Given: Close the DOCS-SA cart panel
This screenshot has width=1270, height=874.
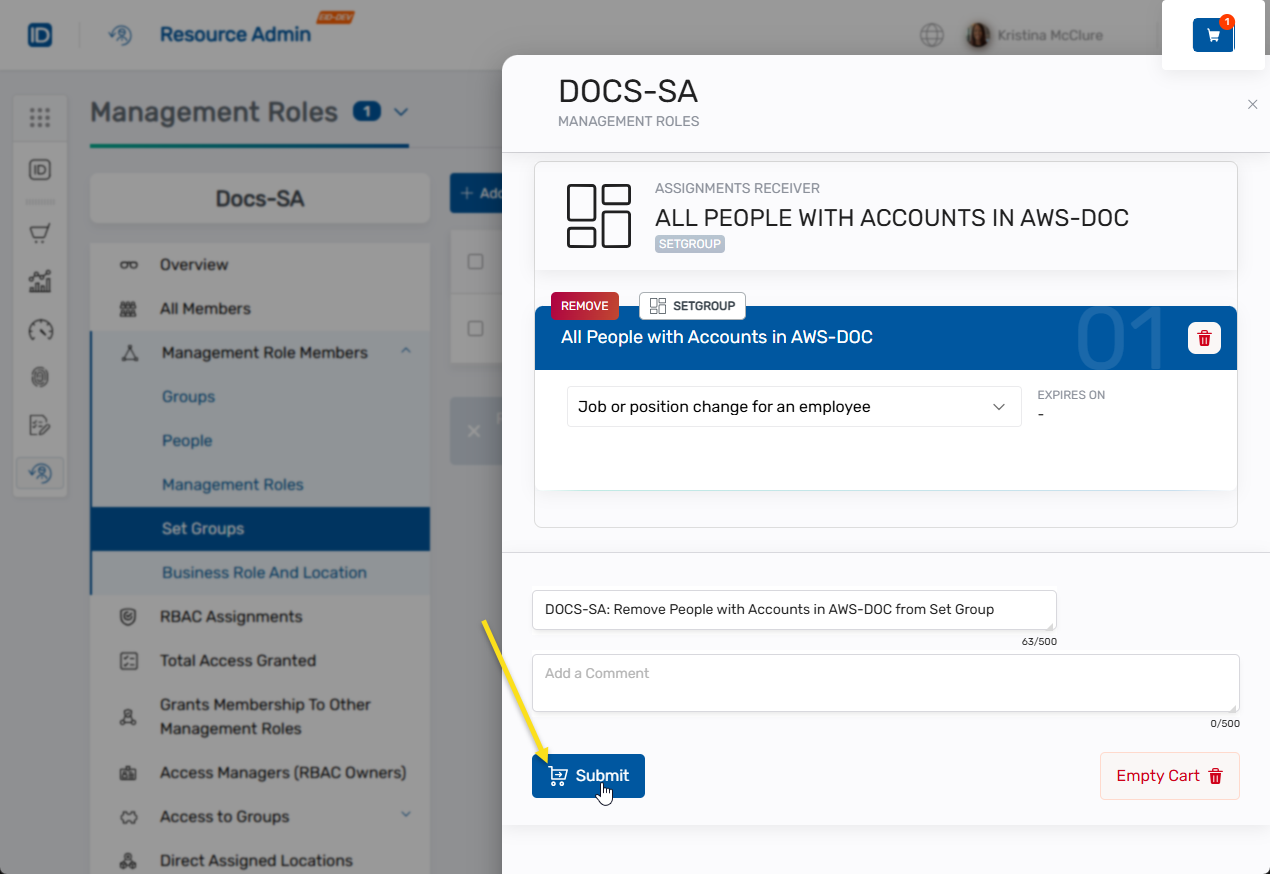Looking at the screenshot, I should click(x=1252, y=104).
